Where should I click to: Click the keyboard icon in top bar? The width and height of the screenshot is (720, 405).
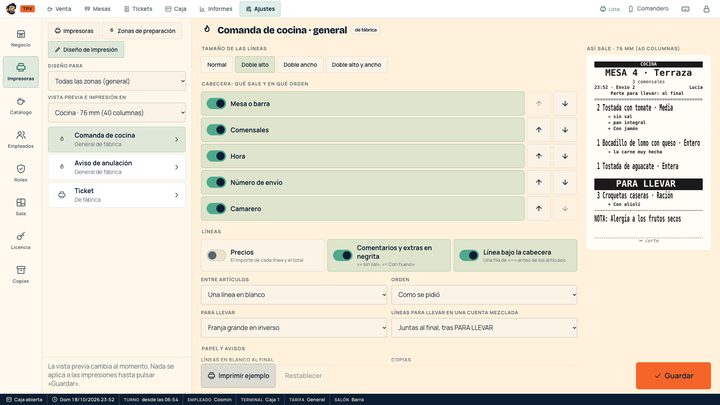[685, 9]
